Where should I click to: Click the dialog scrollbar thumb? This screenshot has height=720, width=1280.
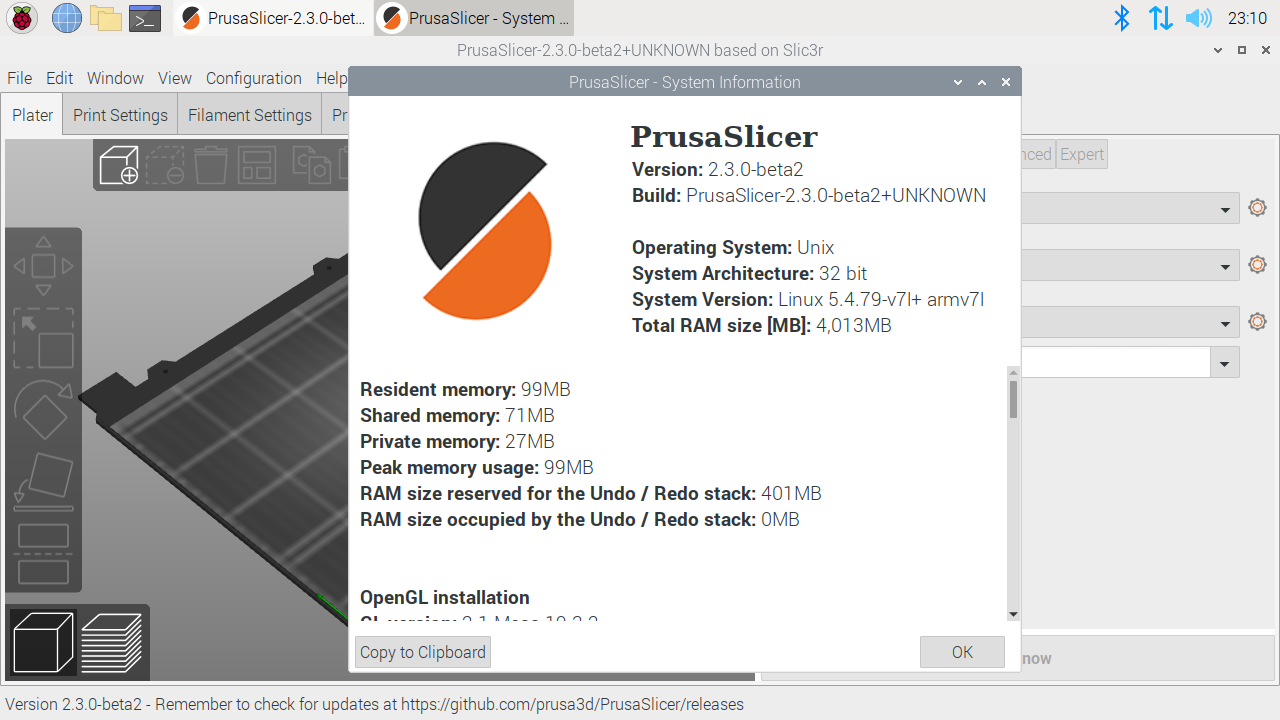1013,399
